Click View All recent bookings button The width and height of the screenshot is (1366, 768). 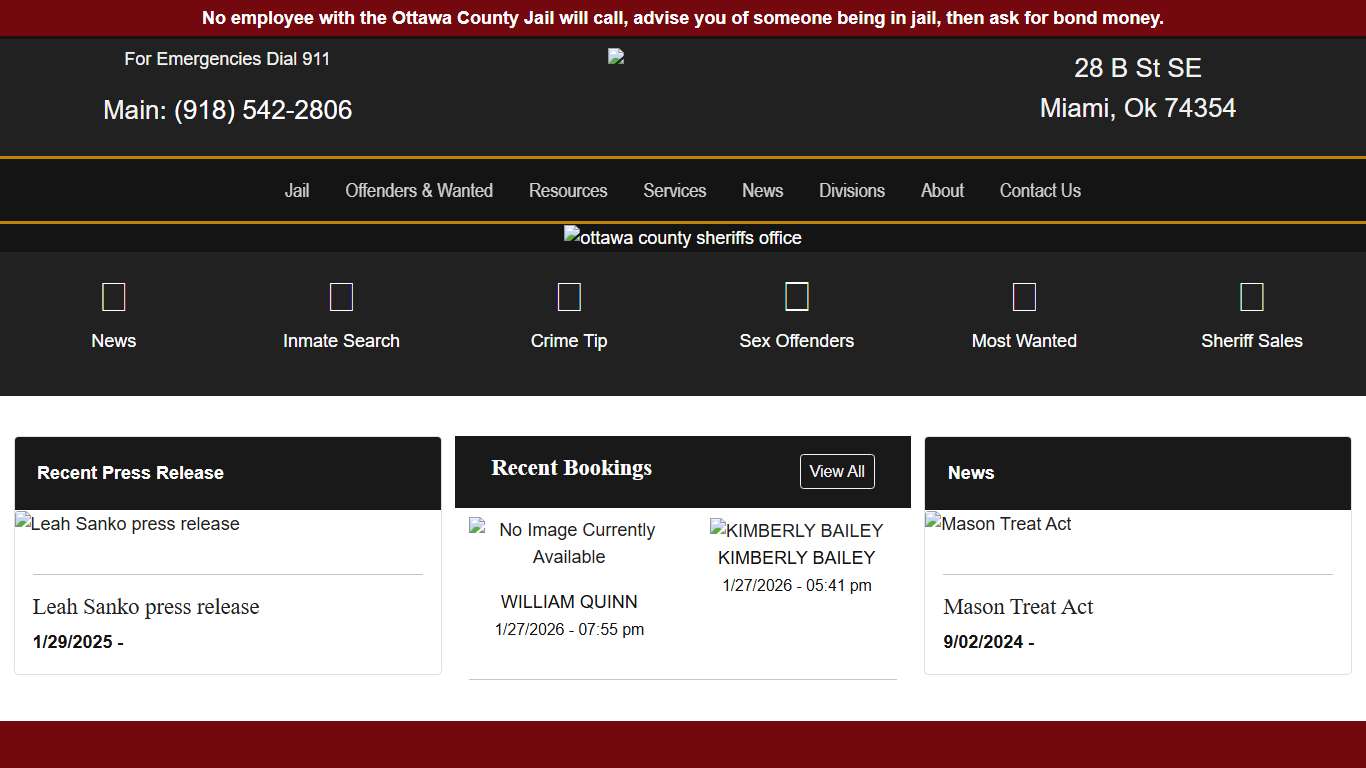(837, 471)
